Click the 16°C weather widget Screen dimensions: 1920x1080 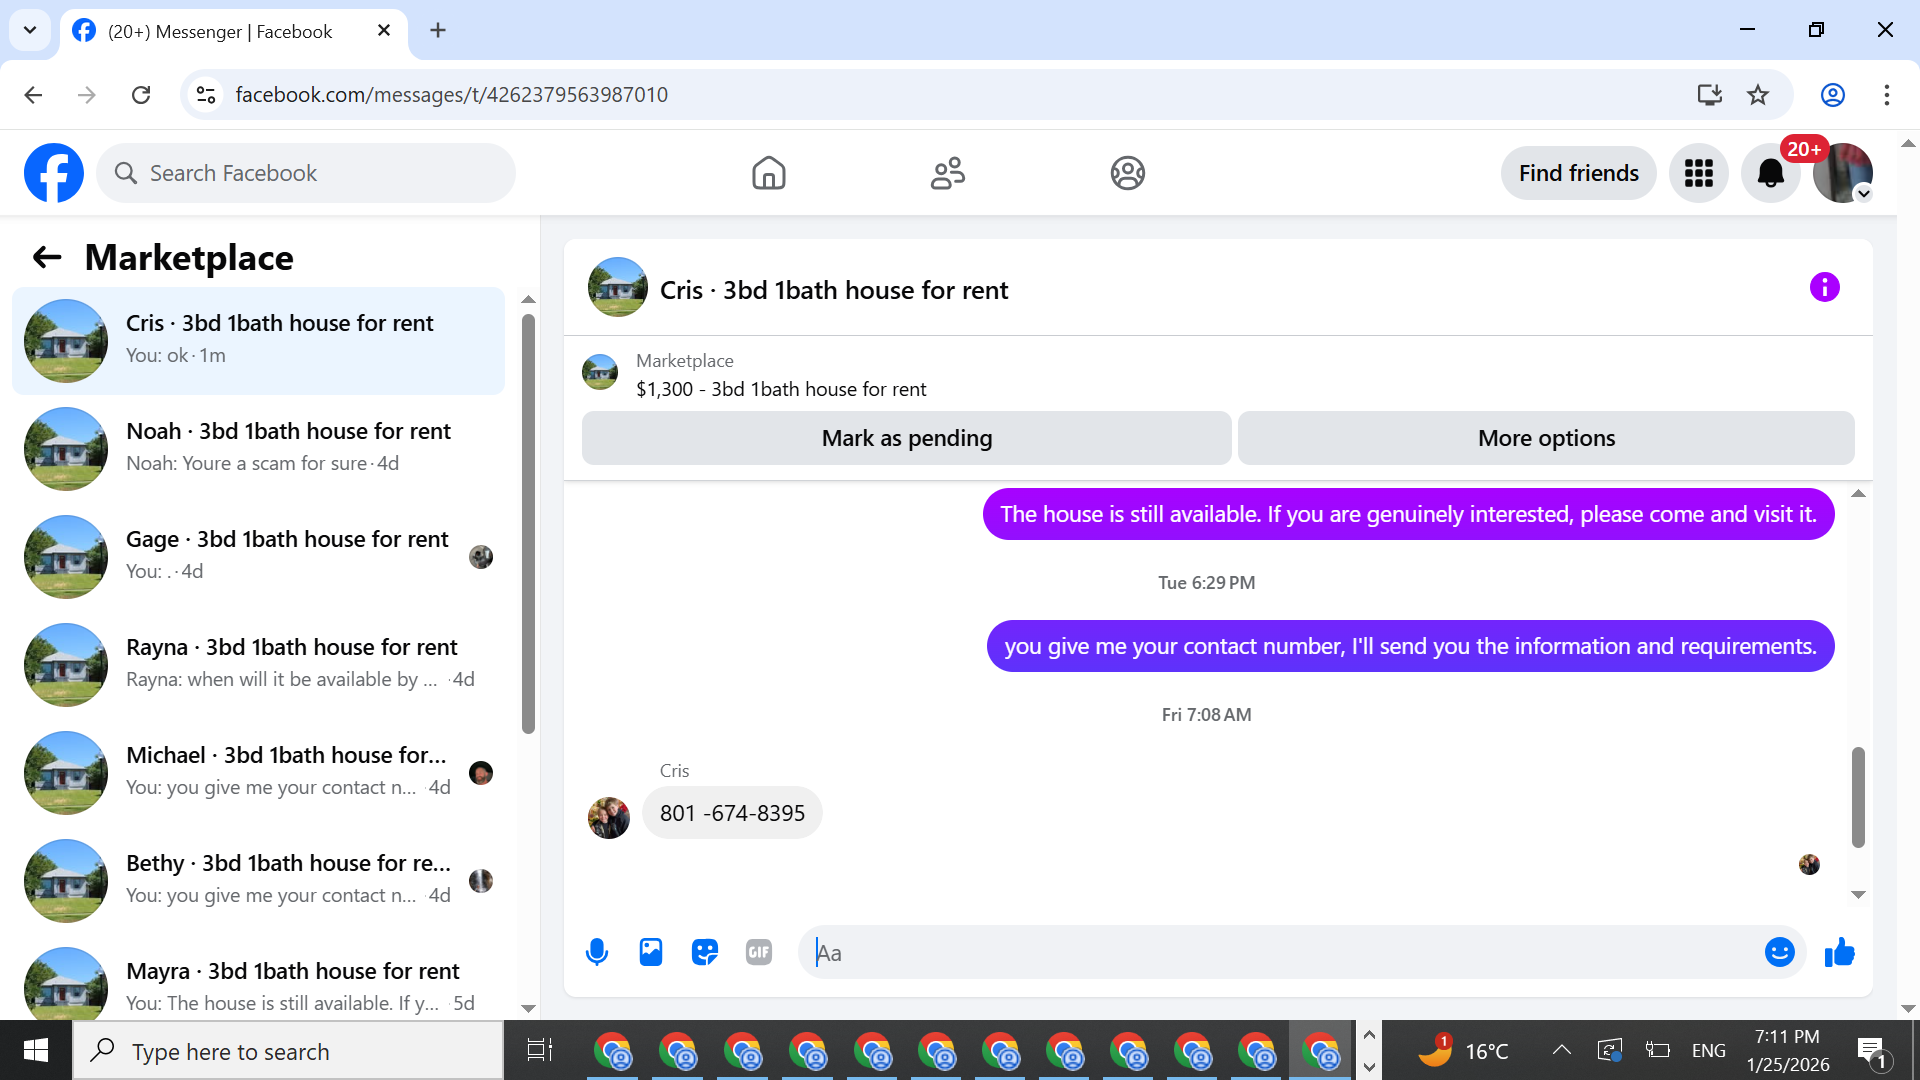pos(1462,1050)
